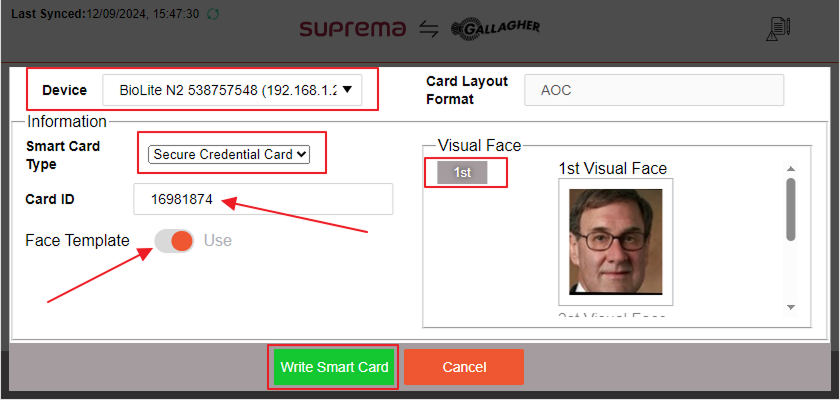Cancel the smart card dialog

pos(463,367)
